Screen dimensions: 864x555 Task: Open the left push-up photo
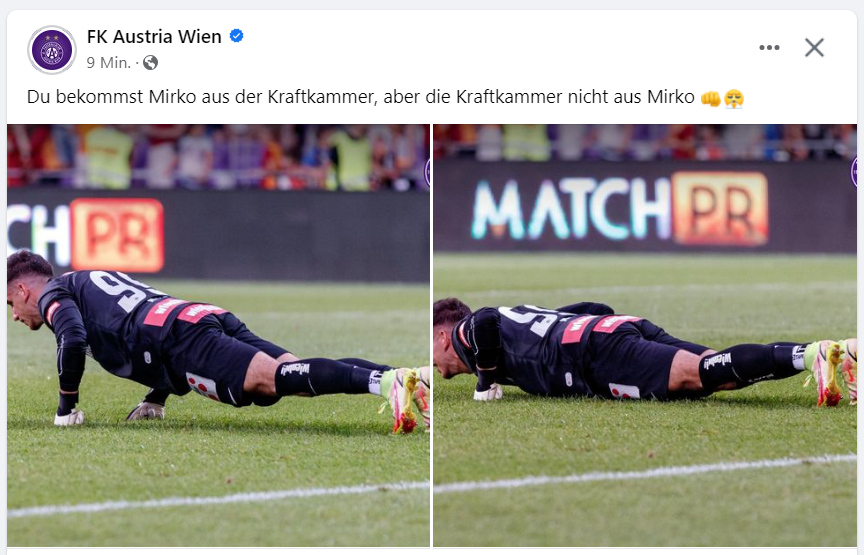(x=218, y=335)
